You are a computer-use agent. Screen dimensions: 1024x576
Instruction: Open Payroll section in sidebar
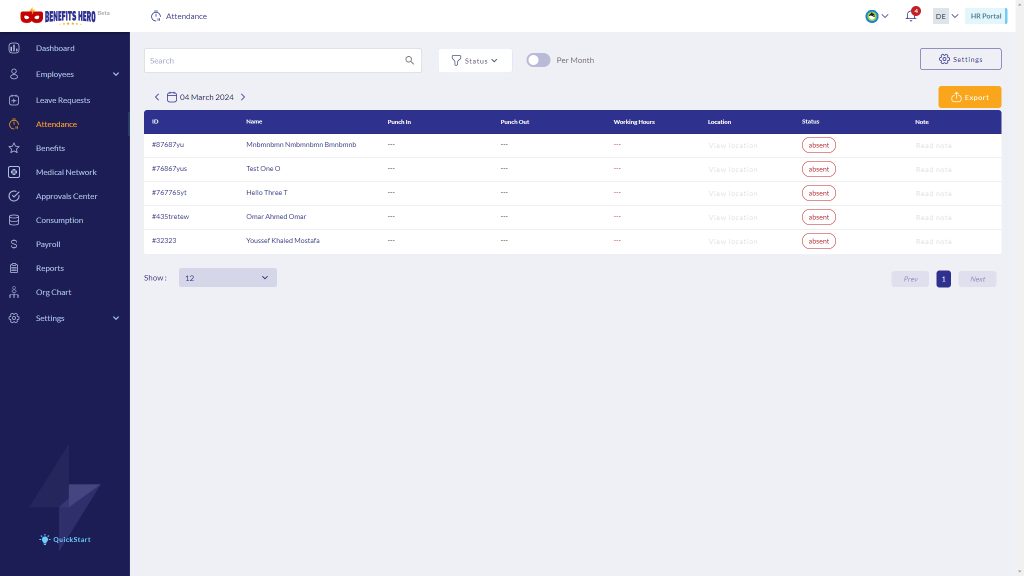pyautogui.click(x=48, y=244)
